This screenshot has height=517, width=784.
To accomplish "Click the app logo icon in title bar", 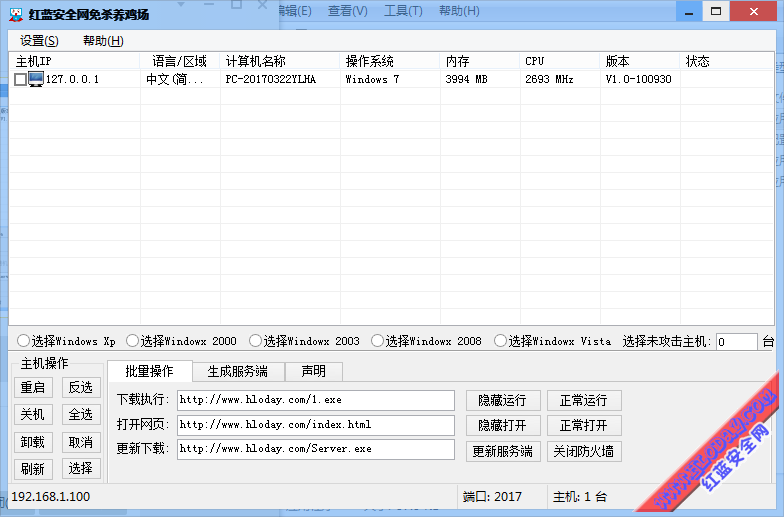I will click(x=16, y=14).
